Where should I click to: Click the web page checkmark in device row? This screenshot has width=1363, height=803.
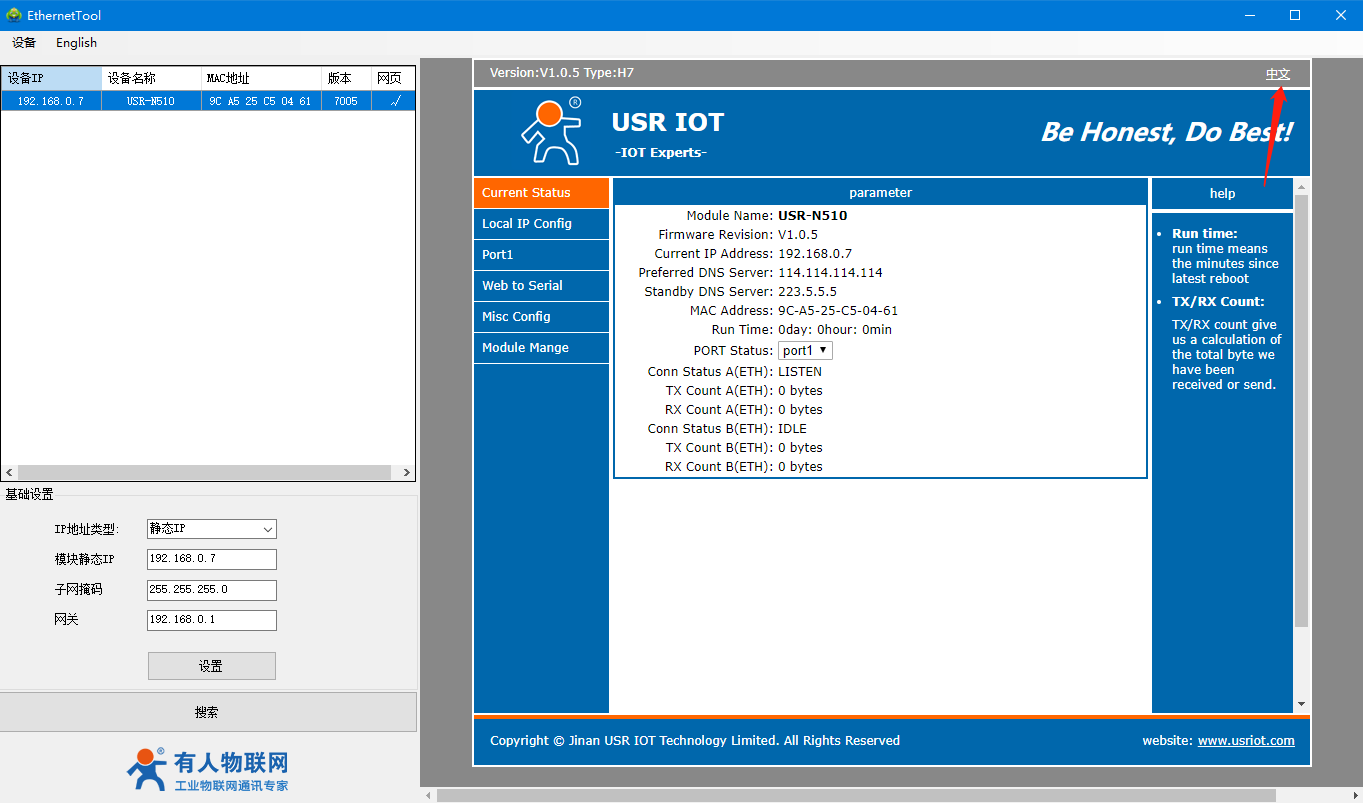395,101
